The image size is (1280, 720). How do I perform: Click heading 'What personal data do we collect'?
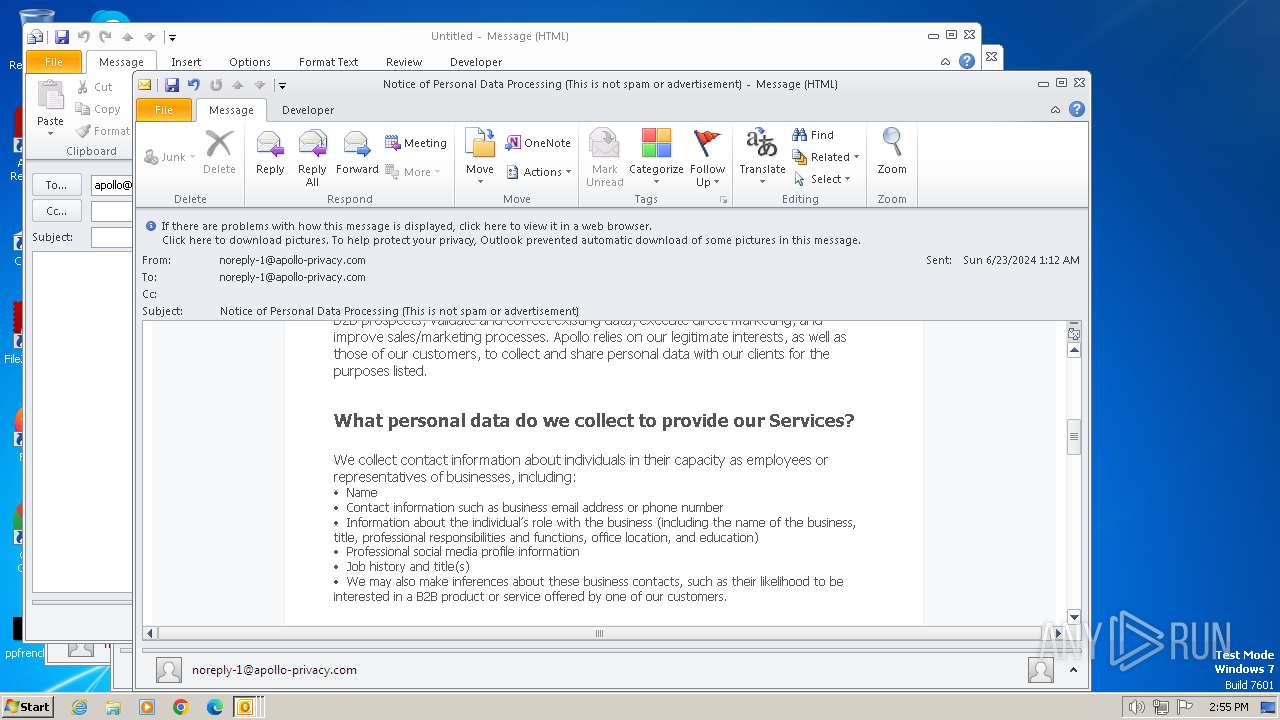coord(594,421)
